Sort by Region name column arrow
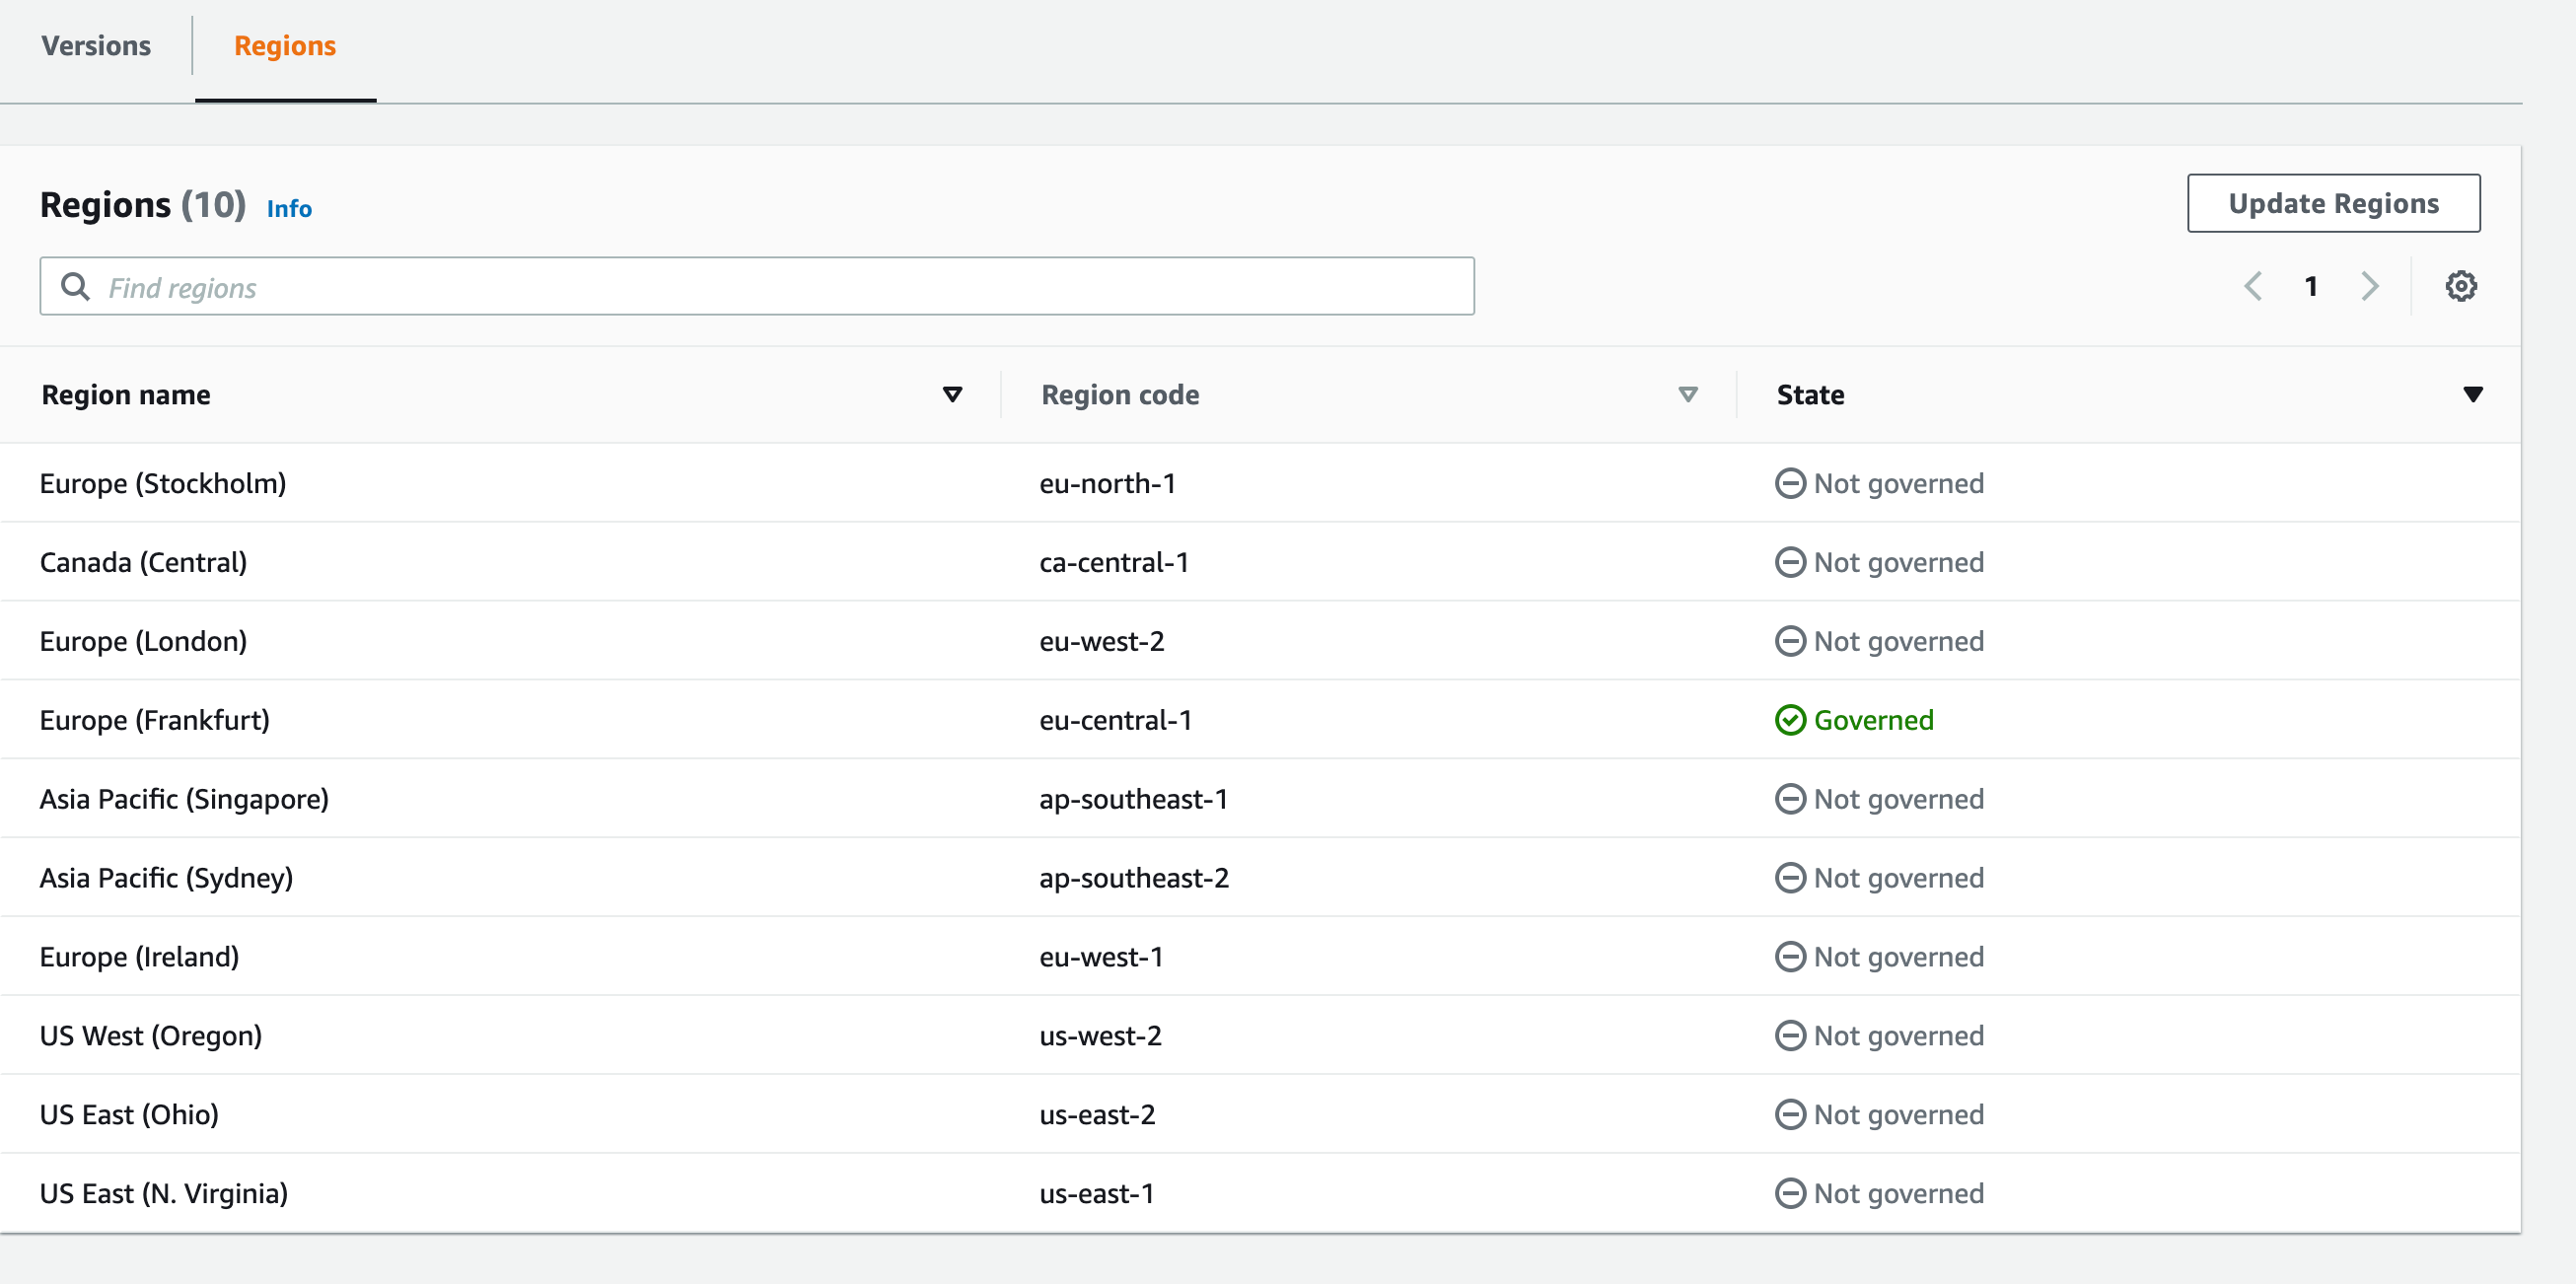This screenshot has height=1284, width=2576. 952,395
